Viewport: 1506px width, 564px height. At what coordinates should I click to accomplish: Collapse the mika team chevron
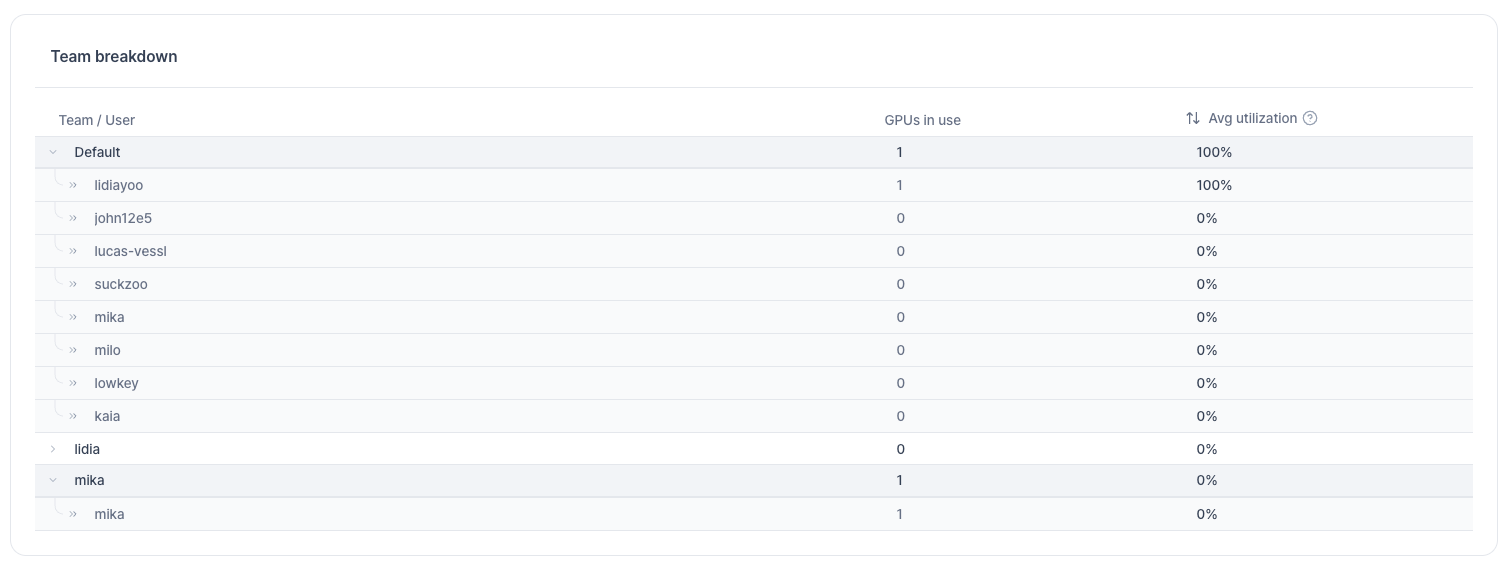click(53, 480)
